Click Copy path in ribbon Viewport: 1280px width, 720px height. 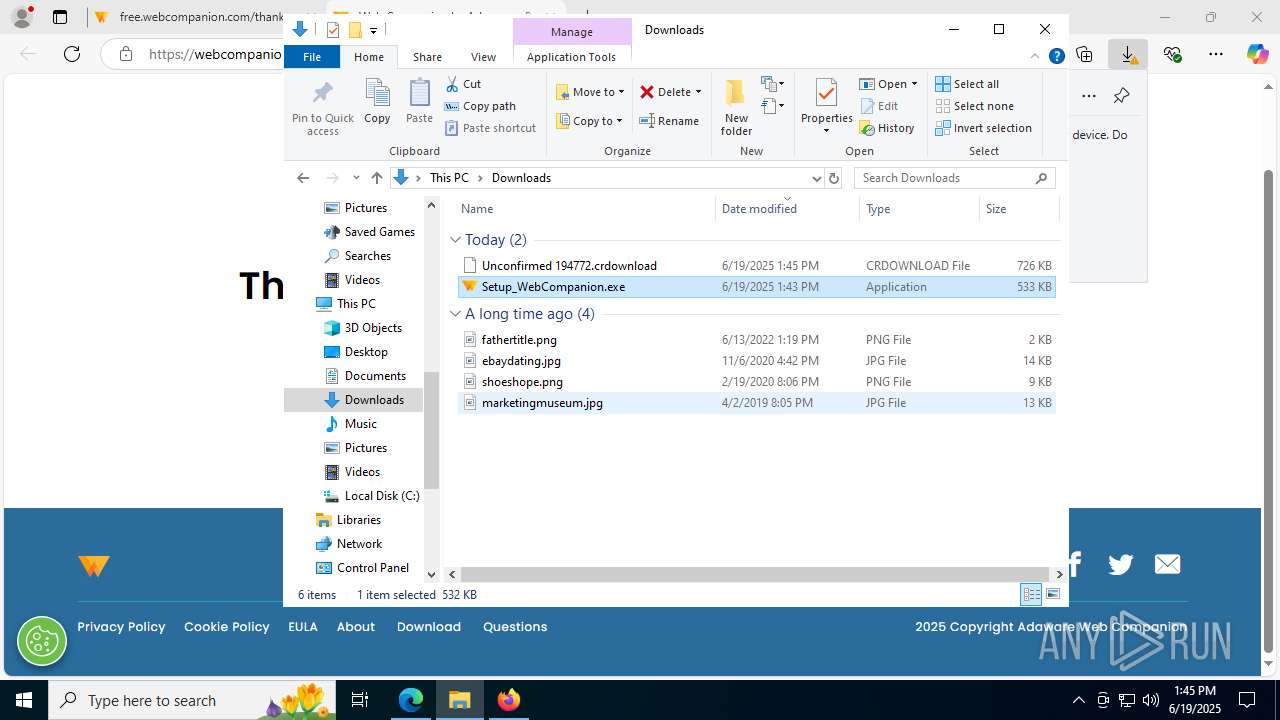(x=480, y=106)
